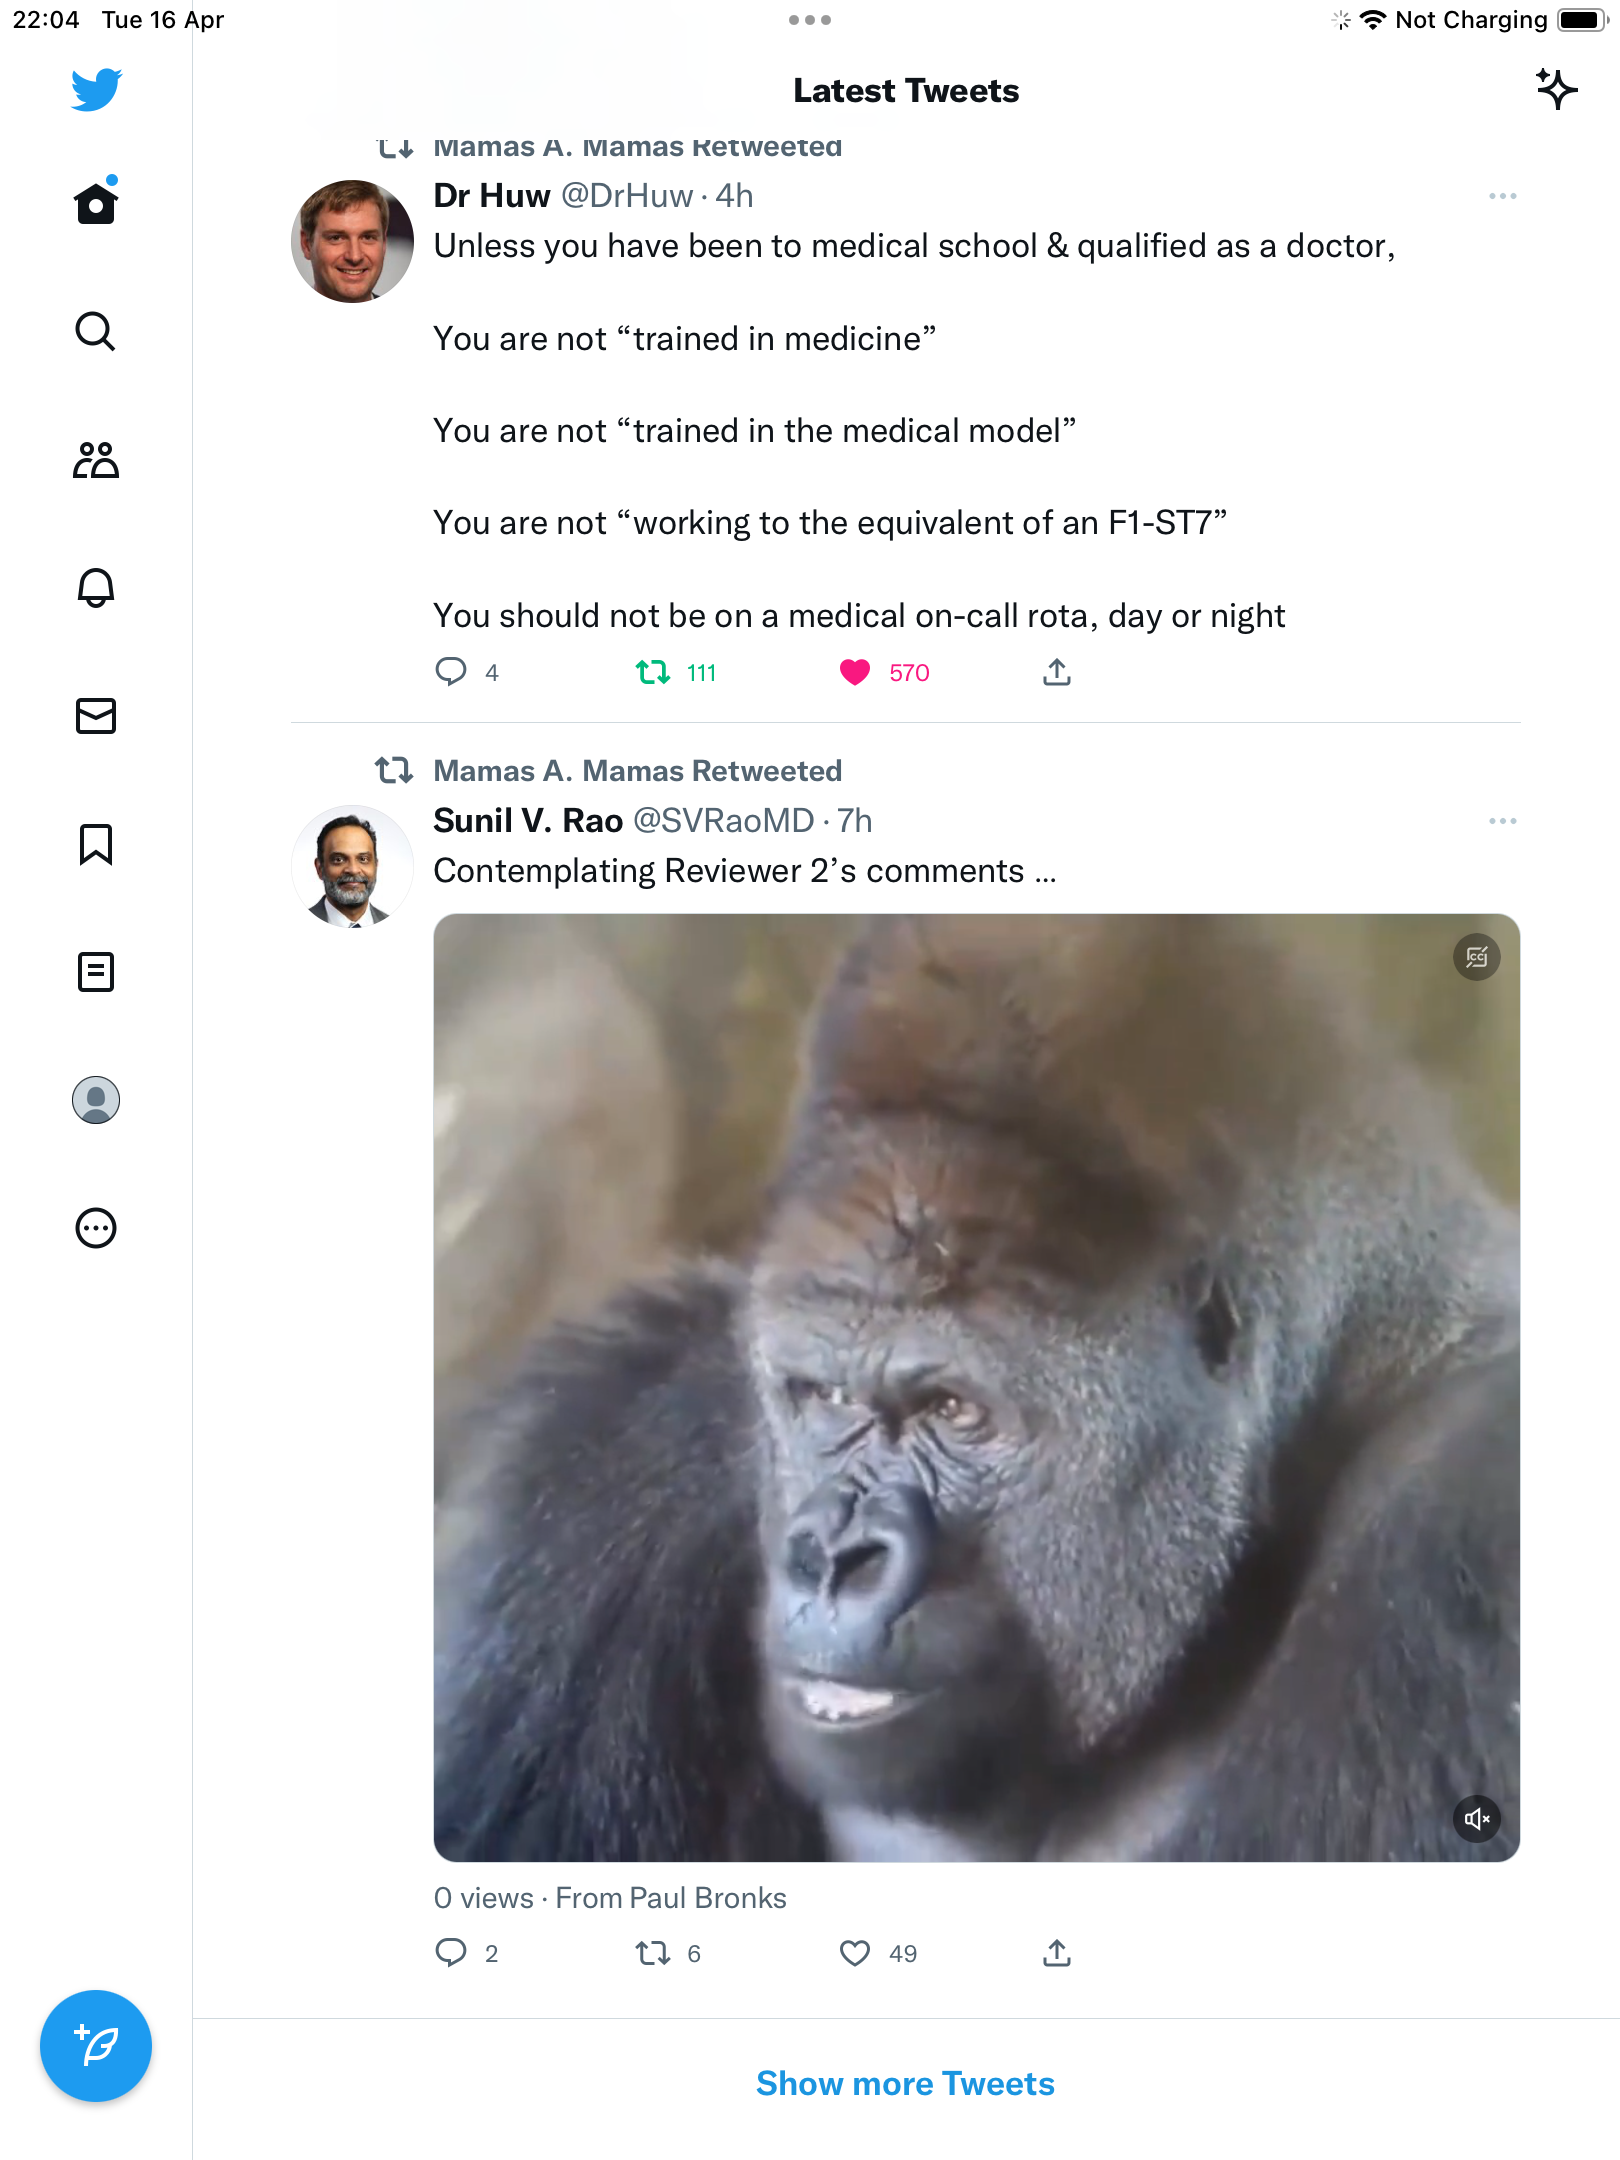Switch timeline view with sparkle icon
Viewport: 1620px width, 2160px height.
tap(1557, 90)
